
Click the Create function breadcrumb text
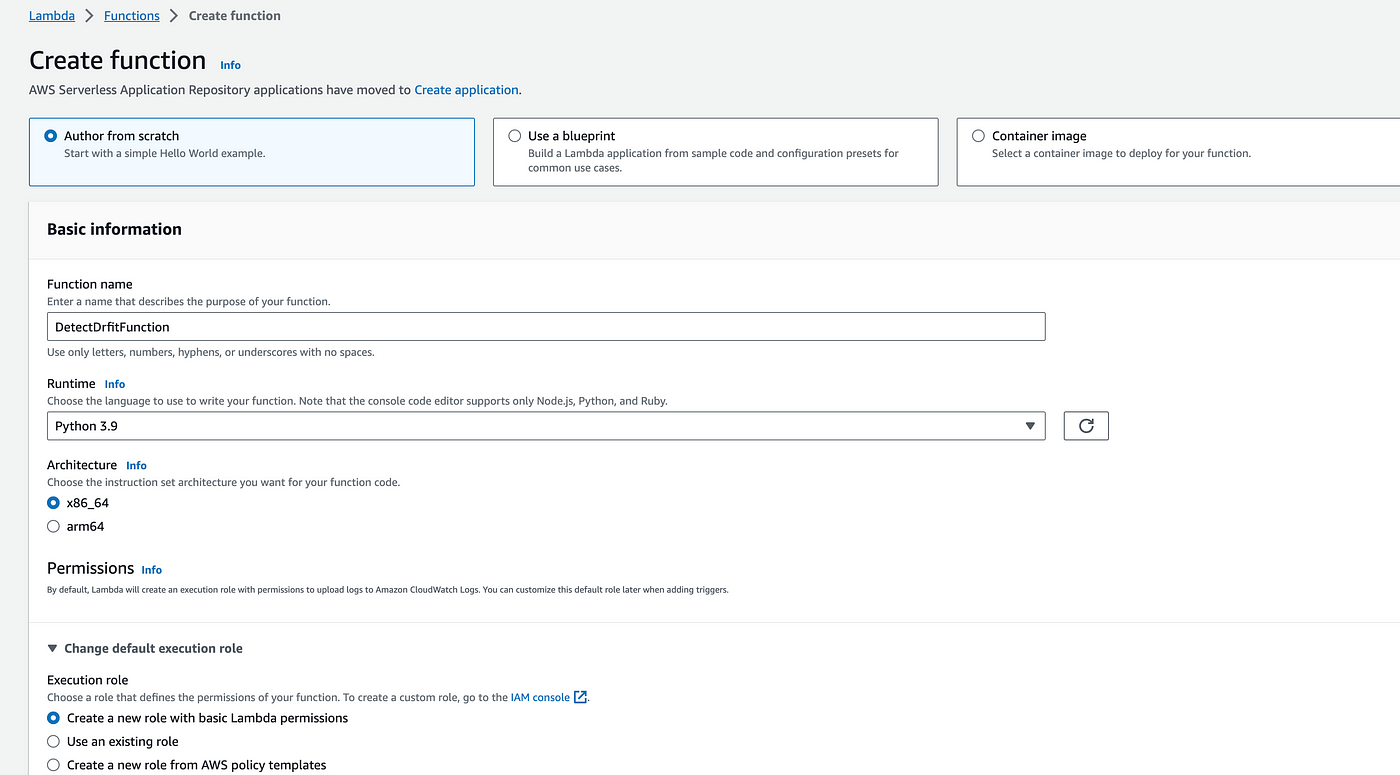point(235,16)
